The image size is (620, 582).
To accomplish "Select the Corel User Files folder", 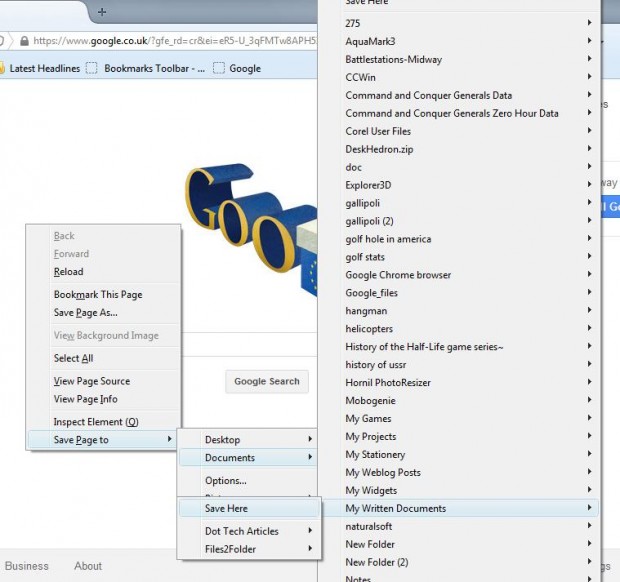I will click(459, 131).
